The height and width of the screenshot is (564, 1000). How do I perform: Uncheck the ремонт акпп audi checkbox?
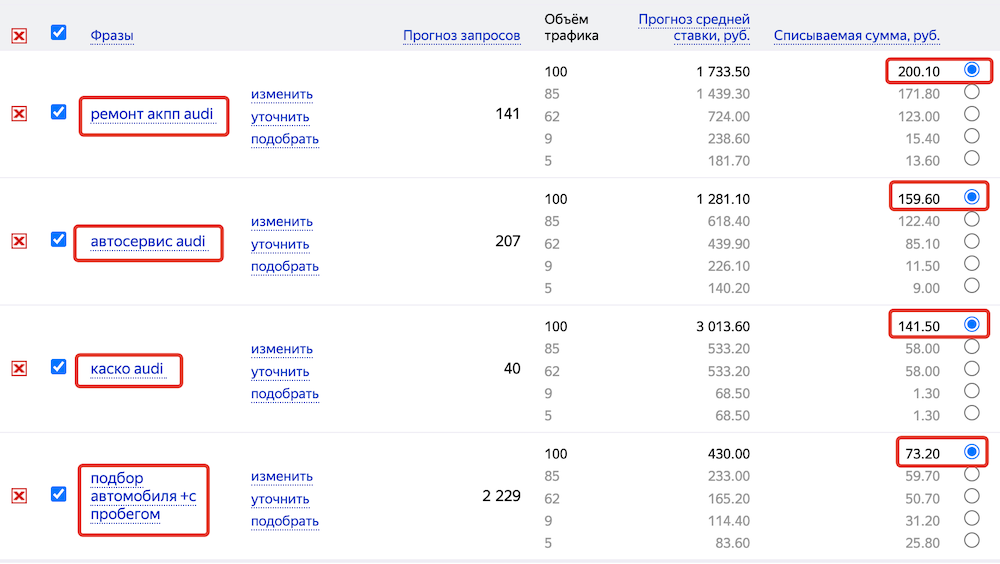[x=59, y=112]
